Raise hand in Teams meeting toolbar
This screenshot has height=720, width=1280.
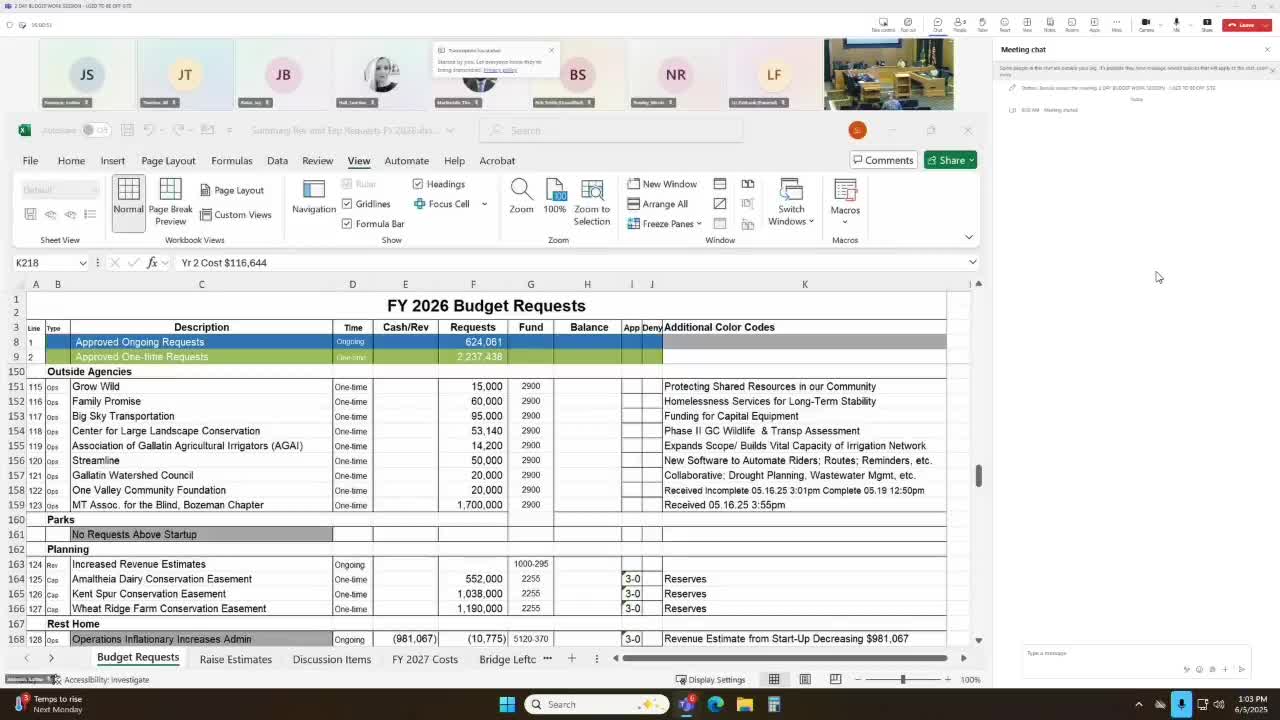coord(982,24)
